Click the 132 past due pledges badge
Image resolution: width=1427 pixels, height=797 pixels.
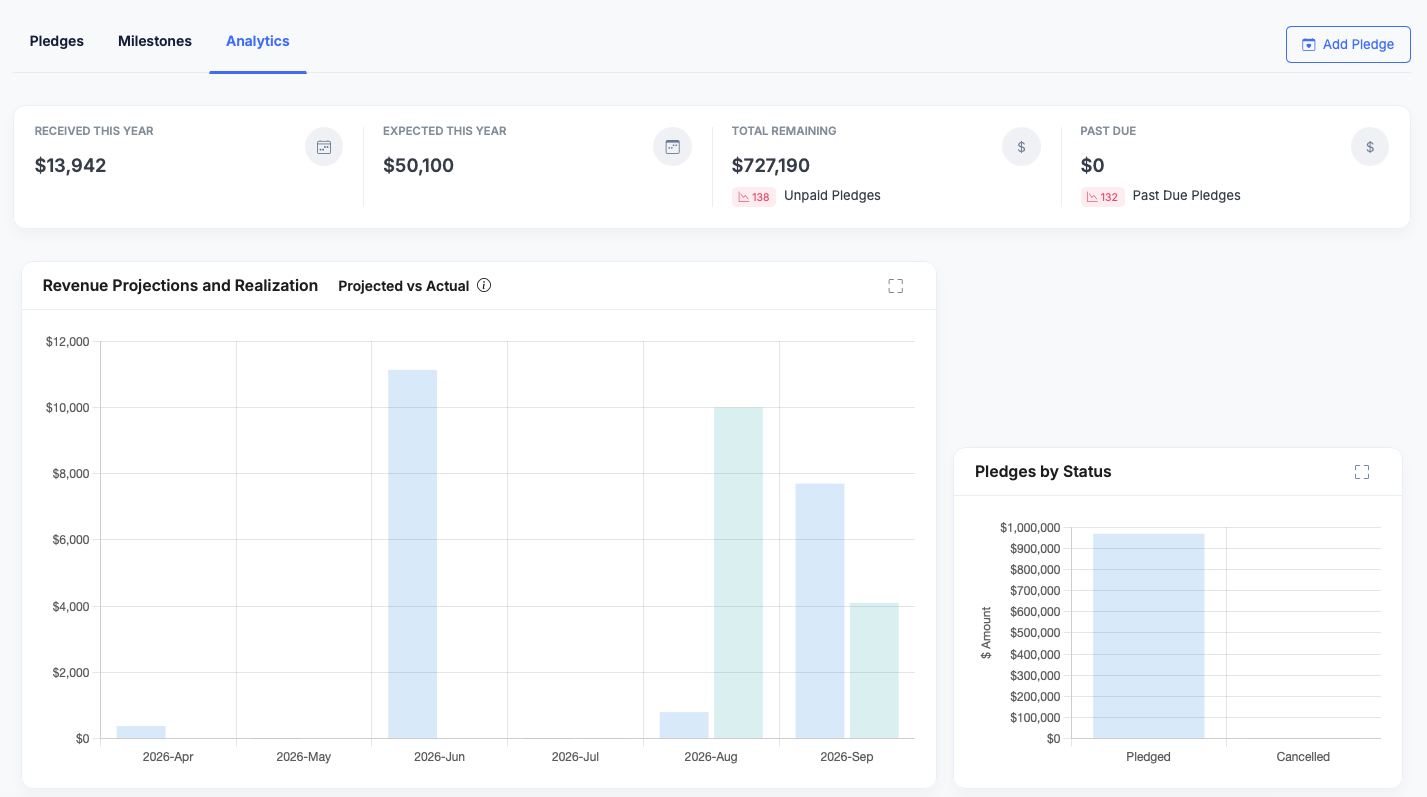pos(1103,197)
